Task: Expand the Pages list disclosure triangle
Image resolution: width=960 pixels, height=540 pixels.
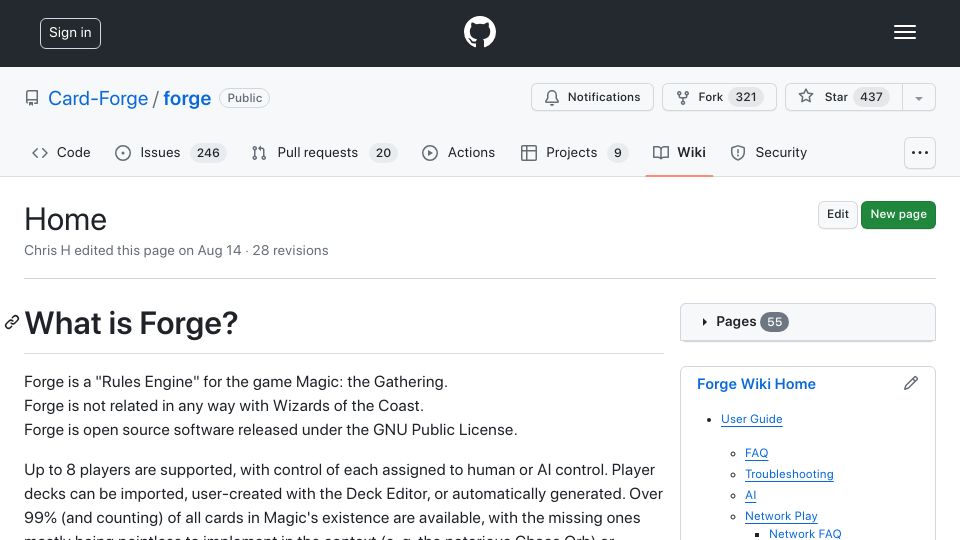Action: click(704, 322)
